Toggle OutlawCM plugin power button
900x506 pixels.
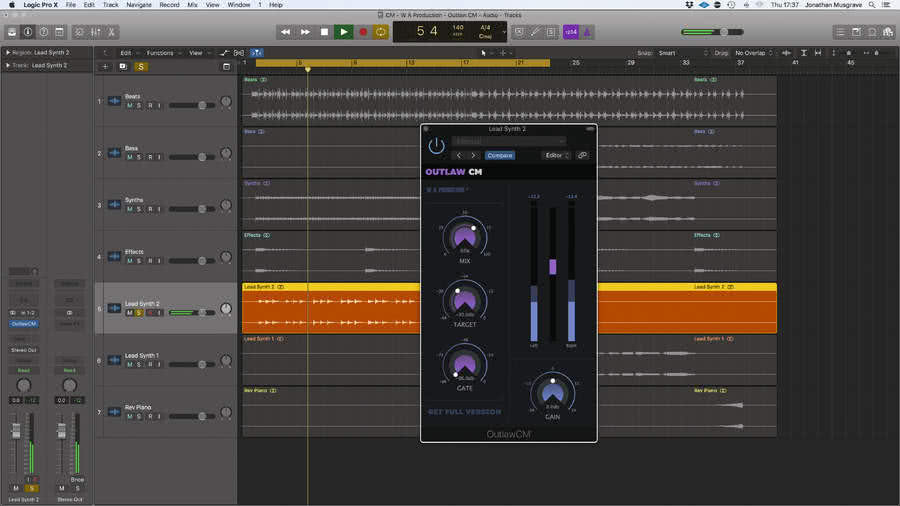436,146
